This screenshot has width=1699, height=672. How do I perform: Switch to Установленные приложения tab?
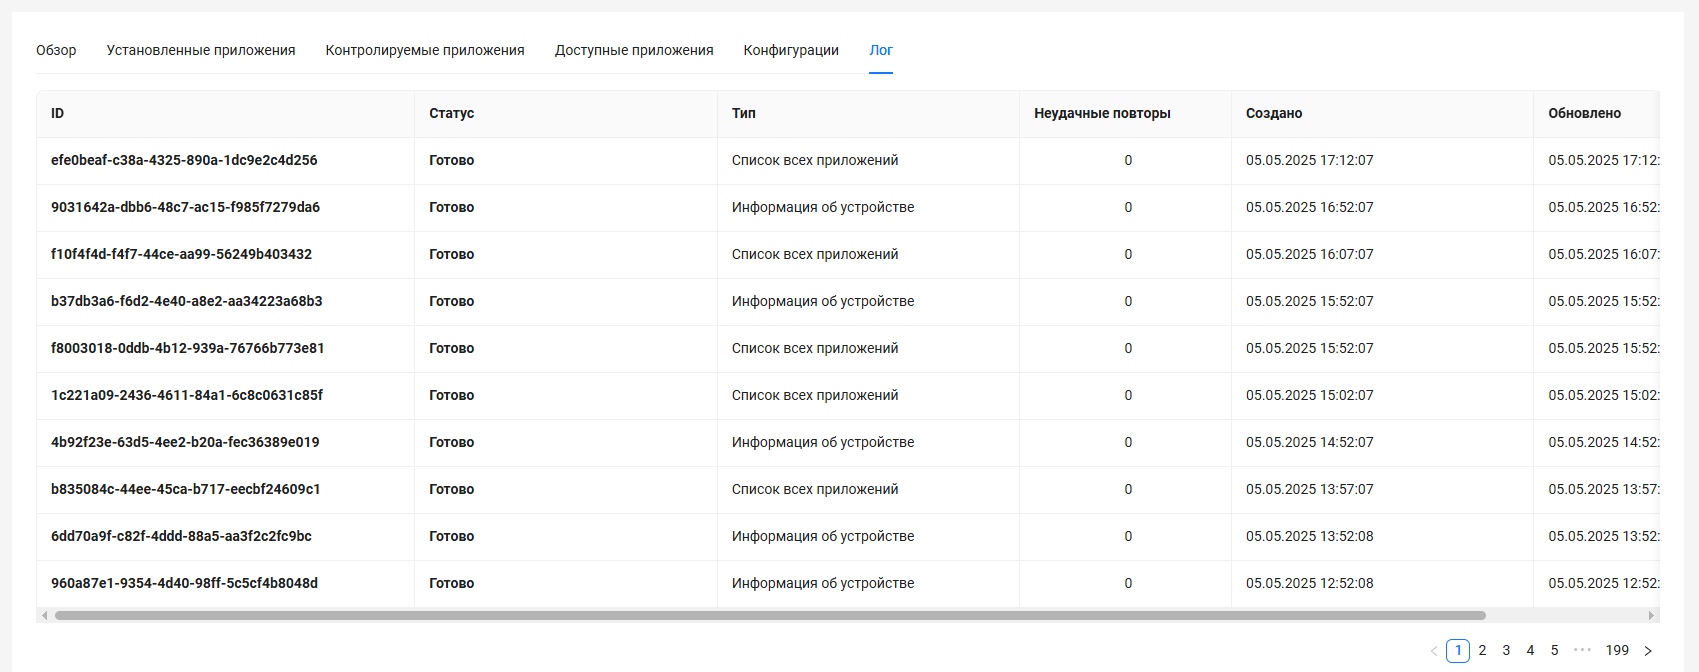(201, 51)
